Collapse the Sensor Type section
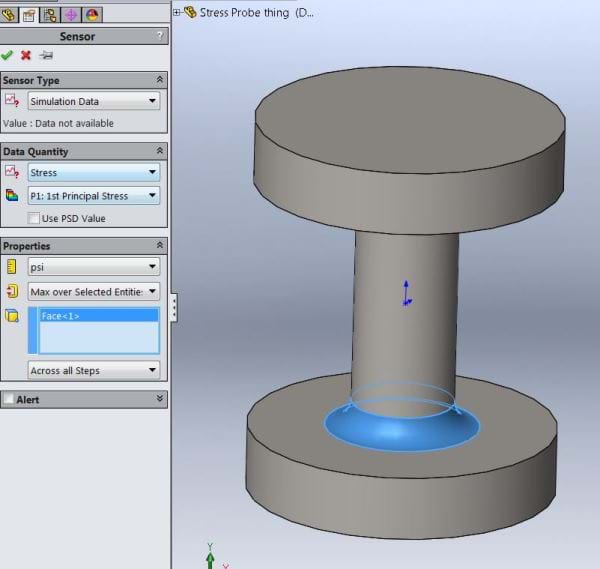Screen dimensions: 600x569 click(x=160, y=79)
